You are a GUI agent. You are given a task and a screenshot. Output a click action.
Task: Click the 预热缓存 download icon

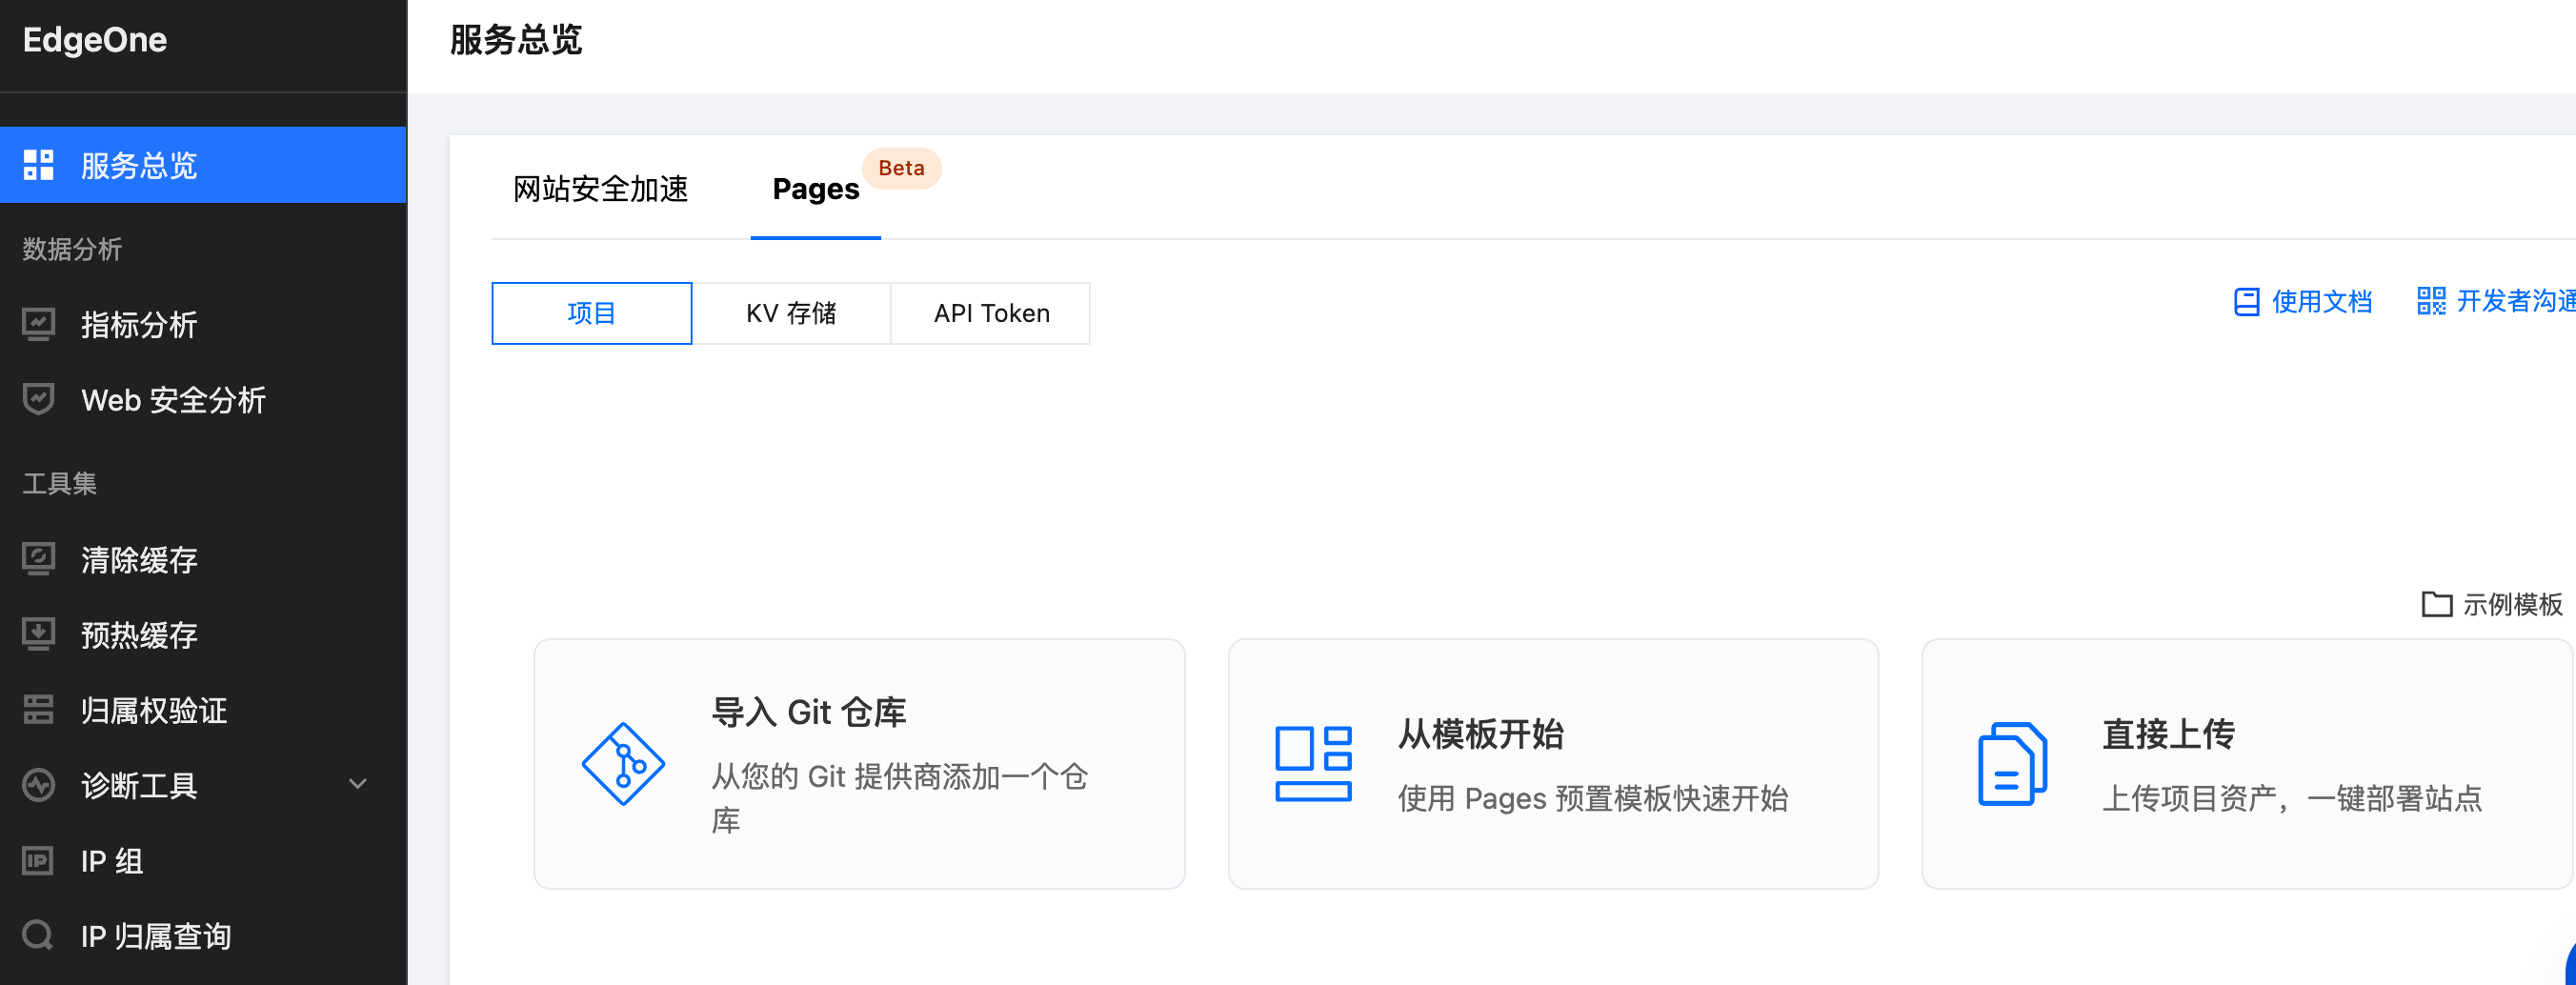[38, 635]
